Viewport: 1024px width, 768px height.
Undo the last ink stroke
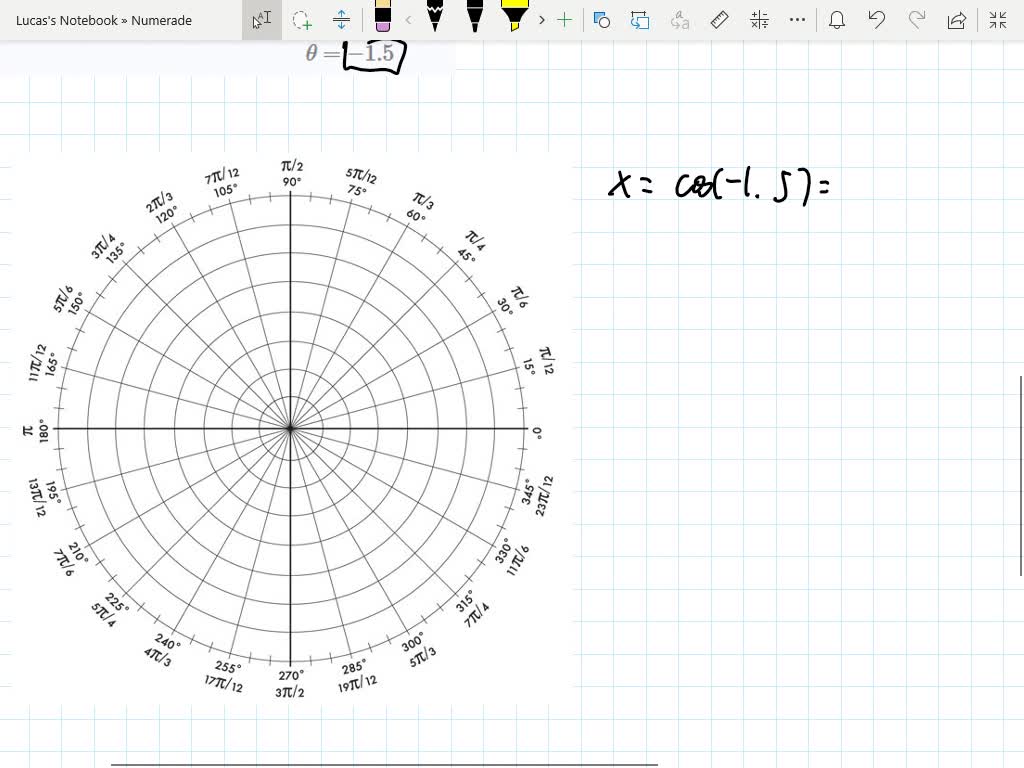point(876,20)
